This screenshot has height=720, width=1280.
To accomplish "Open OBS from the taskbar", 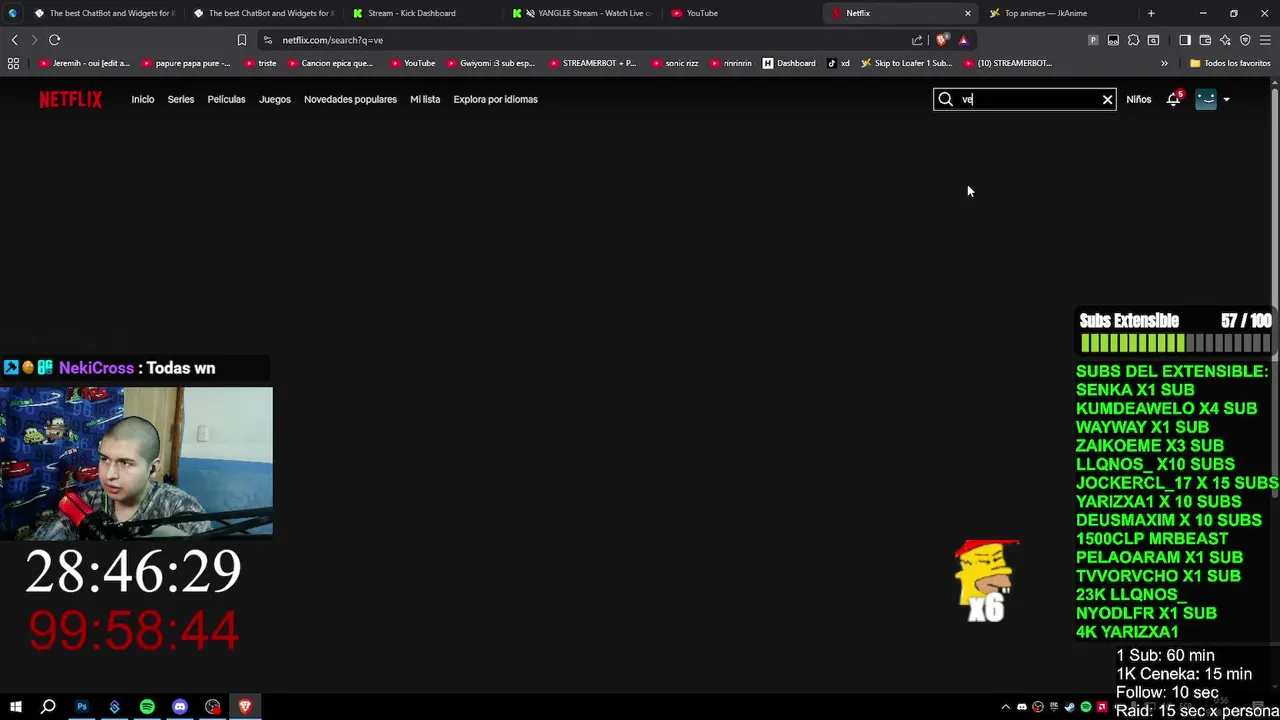I will click(x=213, y=707).
